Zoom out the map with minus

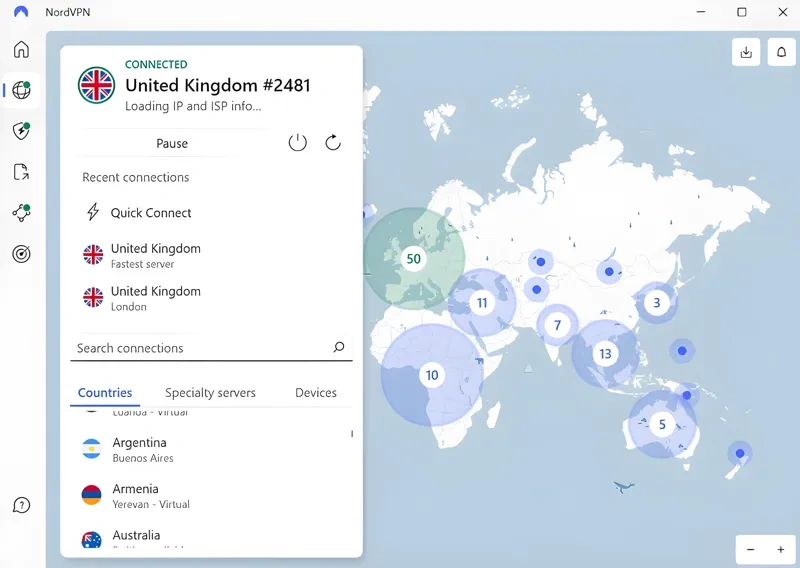[751, 550]
